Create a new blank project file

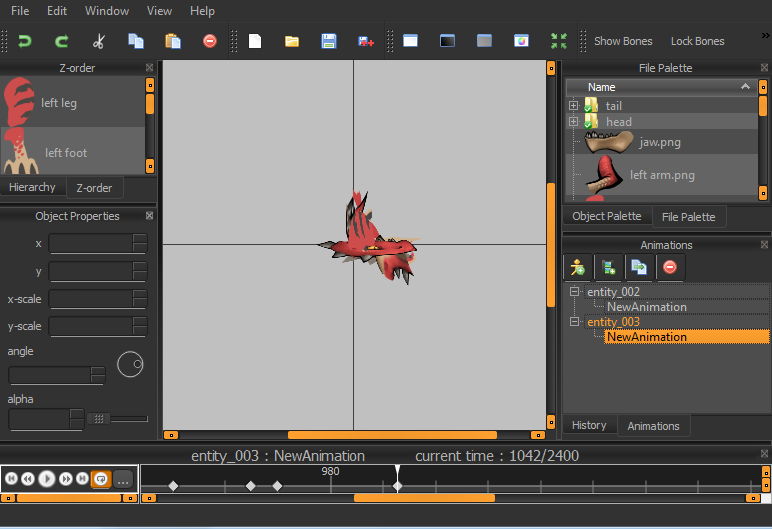click(x=255, y=41)
